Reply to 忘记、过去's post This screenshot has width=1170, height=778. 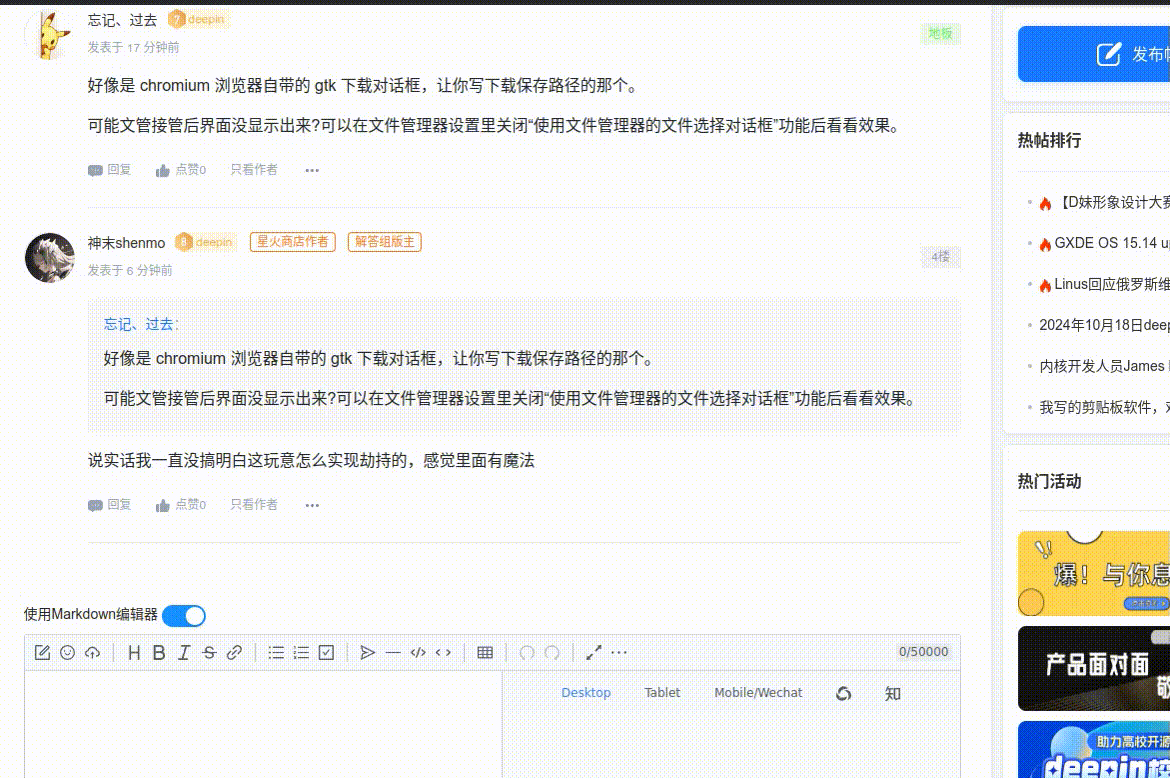point(110,170)
